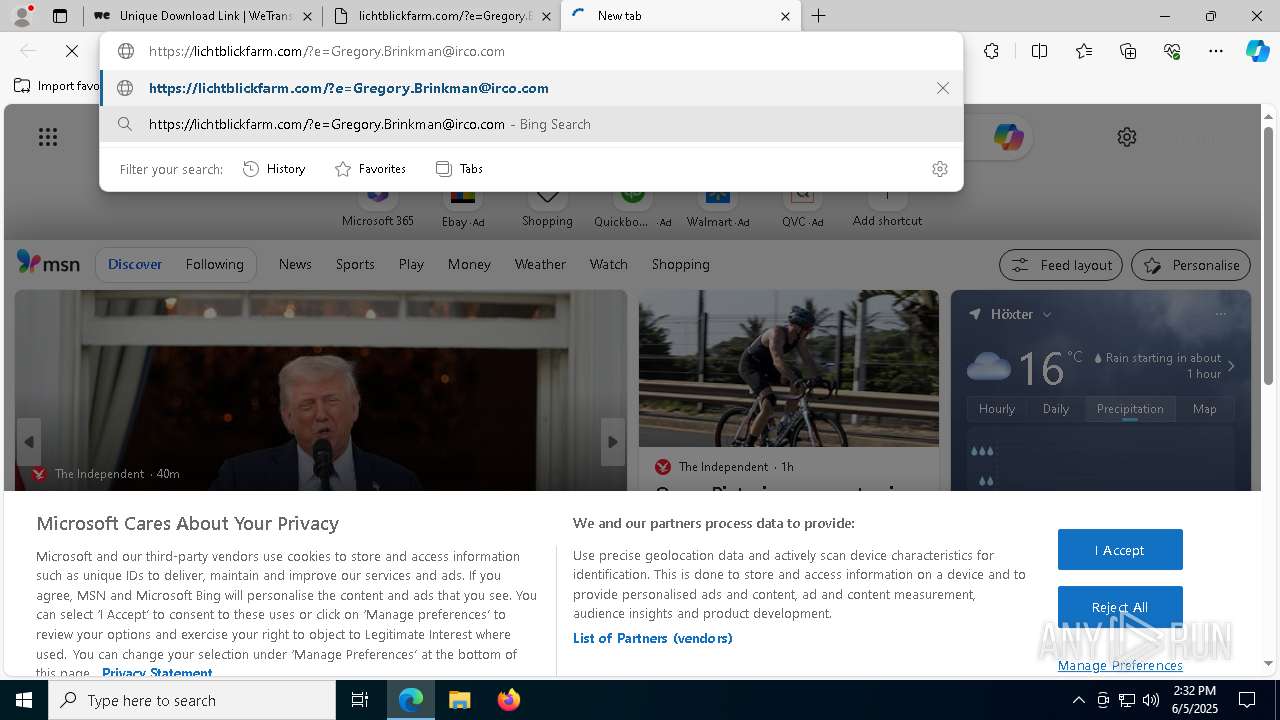1280x720 pixels.
Task: Close the New tab tab
Action: pos(785,16)
